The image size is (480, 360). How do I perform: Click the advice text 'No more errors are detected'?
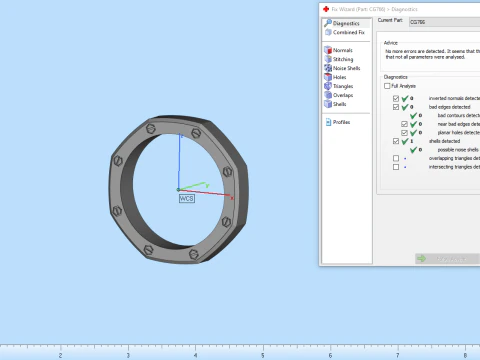pyautogui.click(x=415, y=51)
